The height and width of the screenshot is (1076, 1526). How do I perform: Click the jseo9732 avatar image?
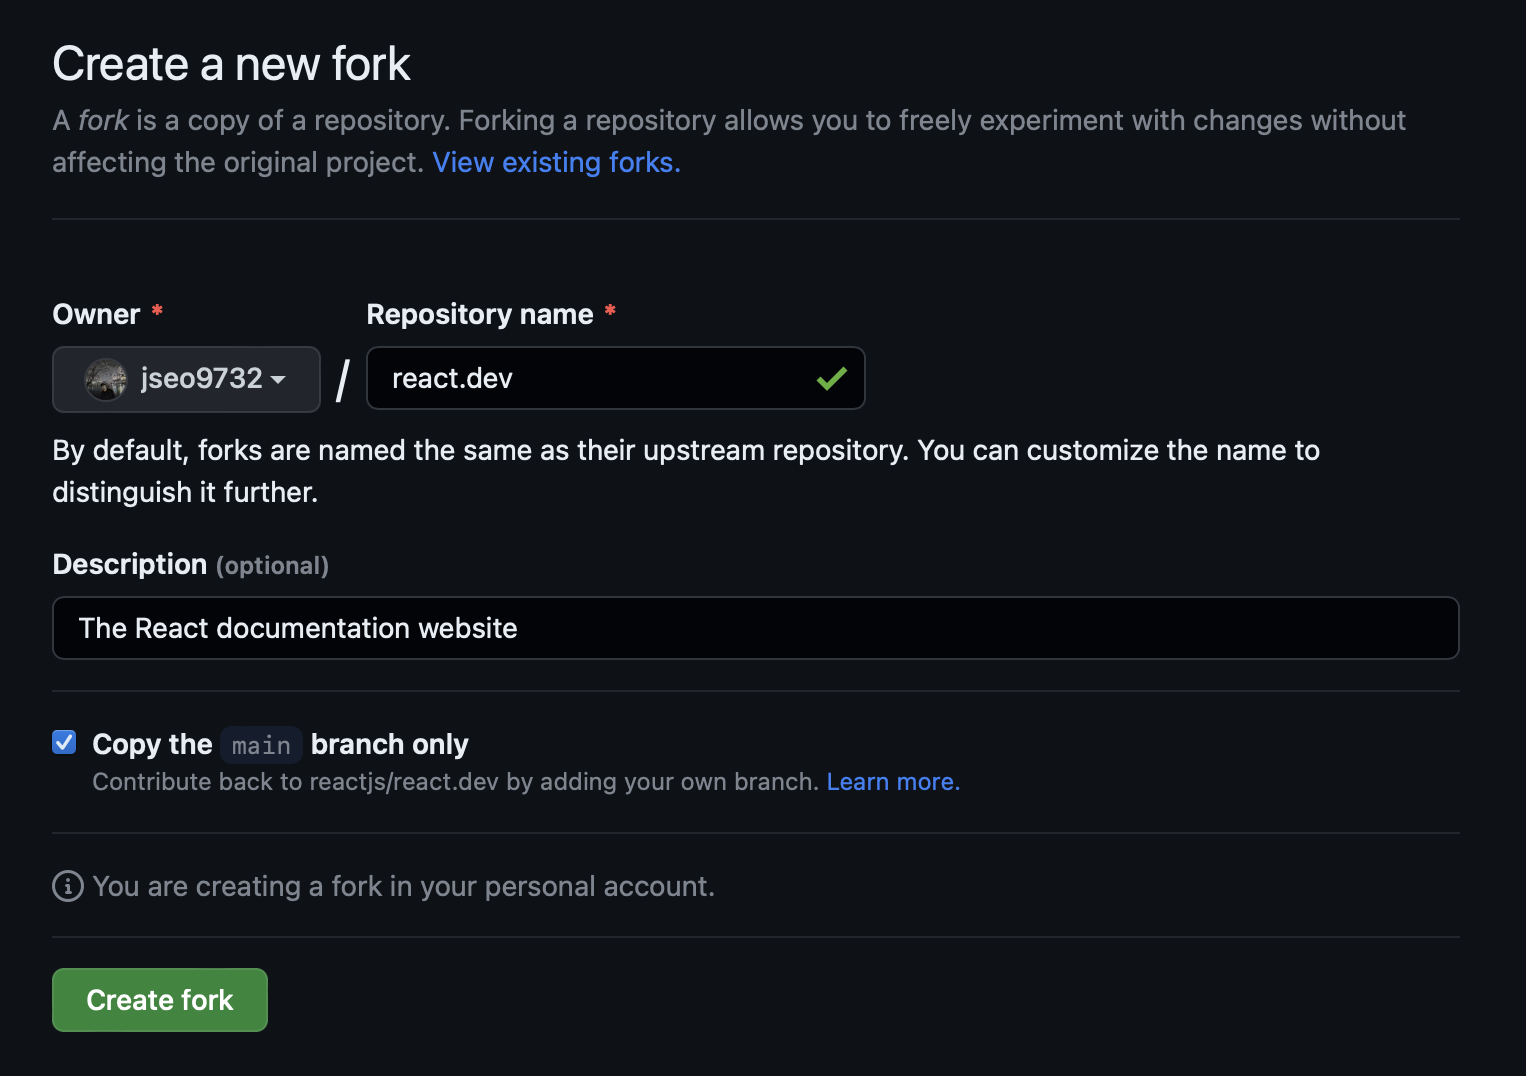(106, 379)
